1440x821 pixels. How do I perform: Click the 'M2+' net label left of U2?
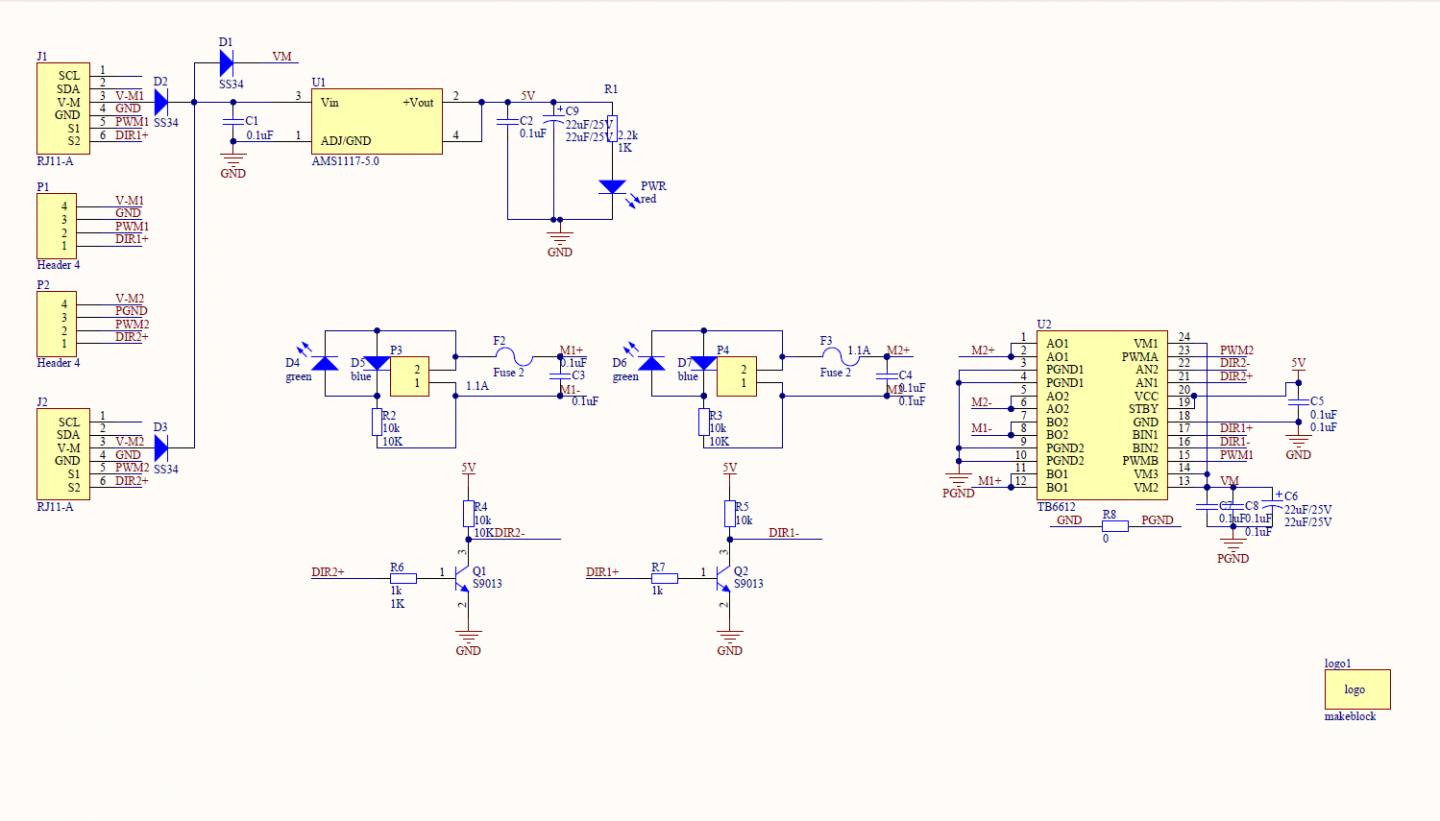[983, 350]
